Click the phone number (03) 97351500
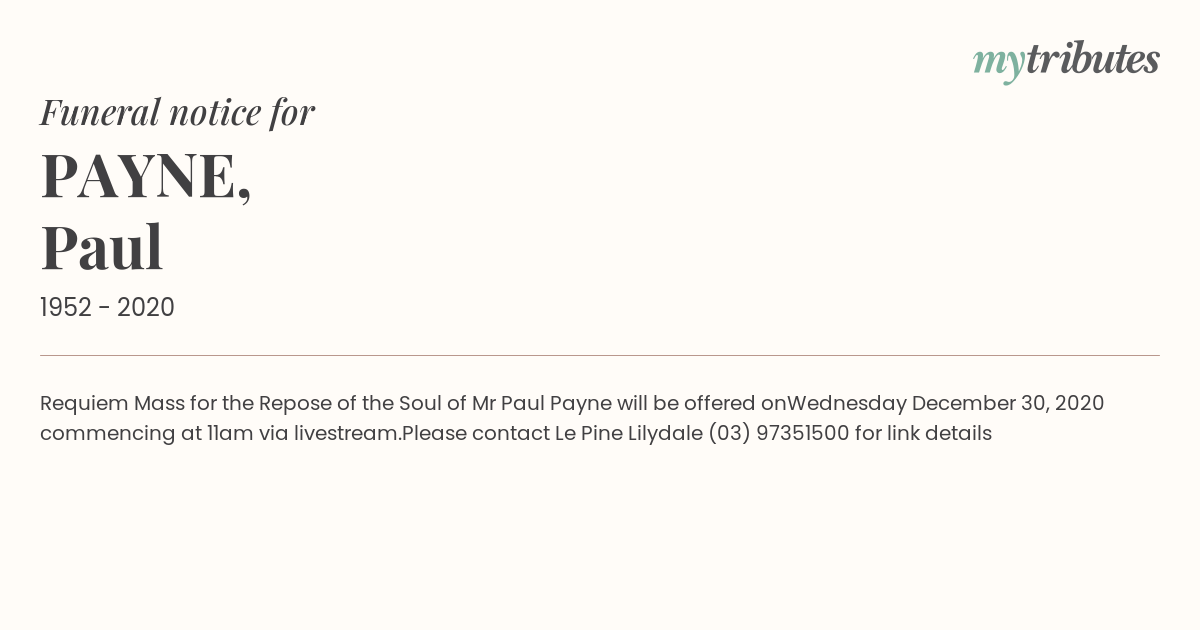This screenshot has width=1200, height=630. click(x=779, y=434)
